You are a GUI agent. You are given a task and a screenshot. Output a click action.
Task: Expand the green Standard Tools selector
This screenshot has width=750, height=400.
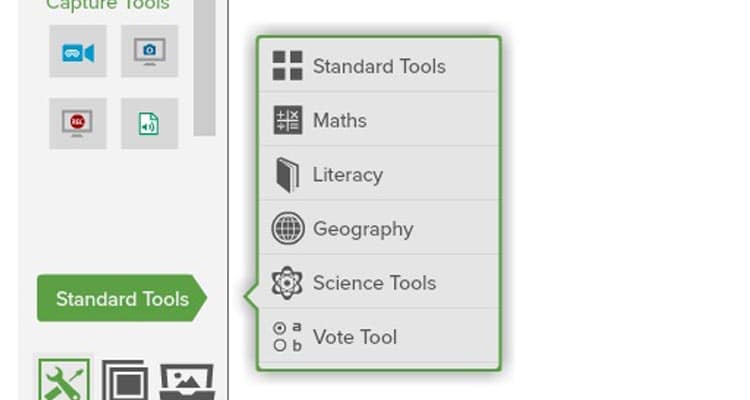[121, 298]
